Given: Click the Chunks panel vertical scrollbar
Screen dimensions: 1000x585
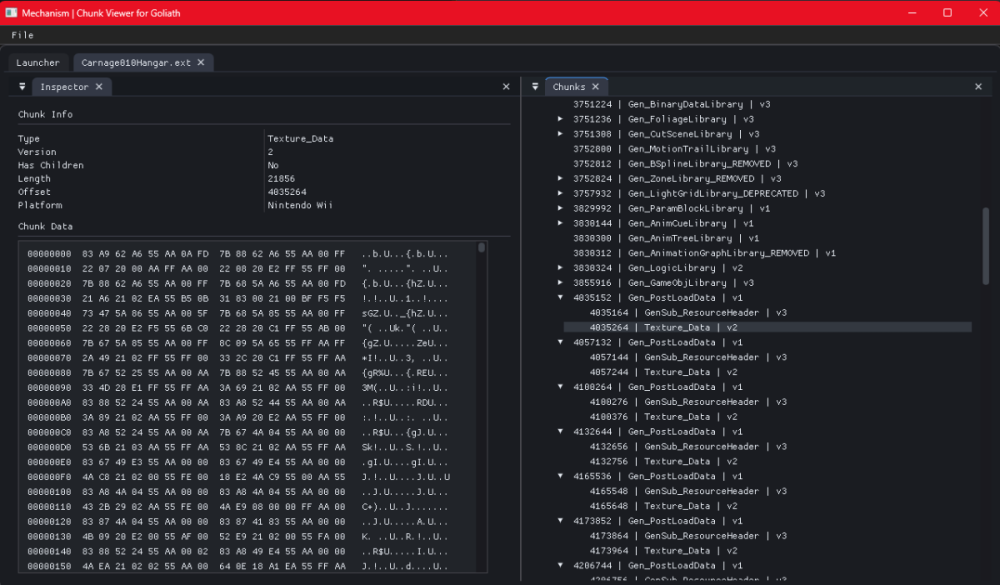Looking at the screenshot, I should (x=986, y=246).
